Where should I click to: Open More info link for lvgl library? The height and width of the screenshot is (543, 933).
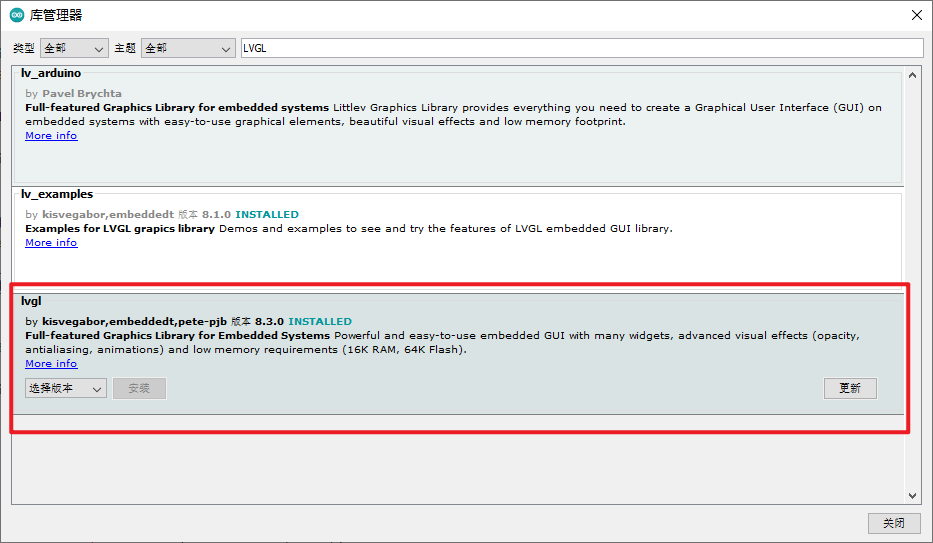pyautogui.click(x=51, y=363)
